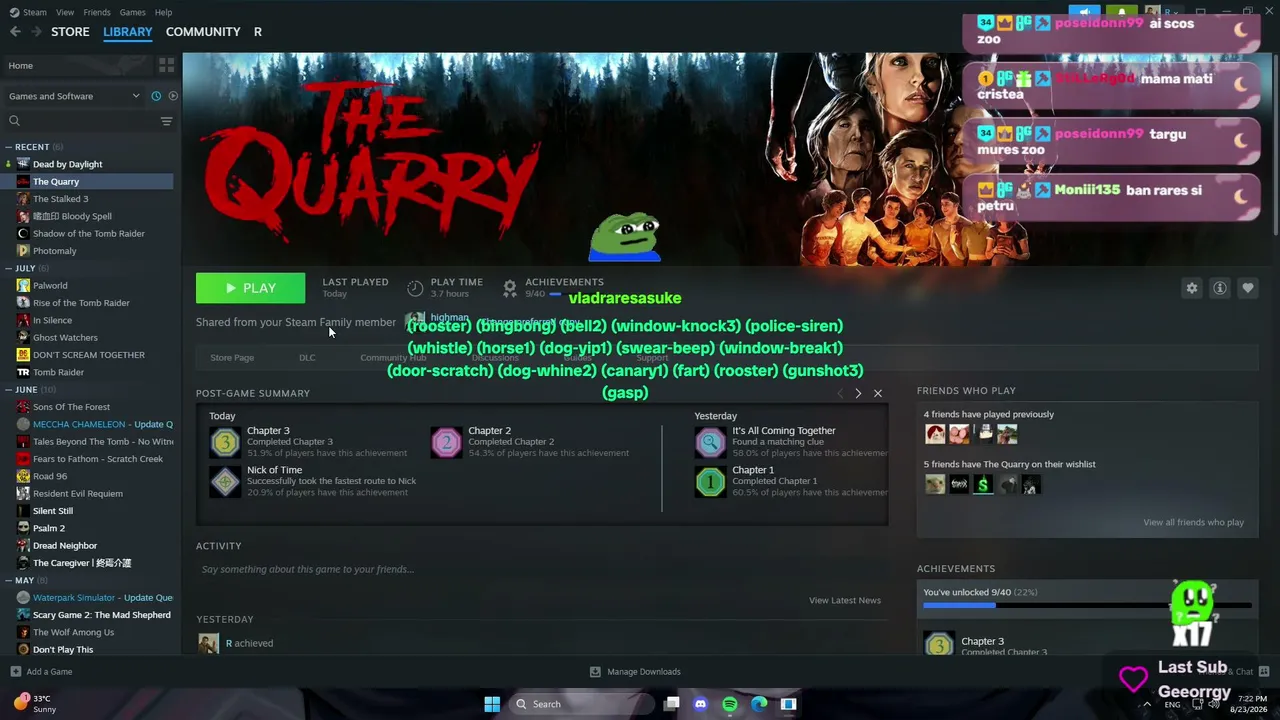The image size is (1280, 720).
Task: Go forward with the Steam forward arrow
Action: pyautogui.click(x=37, y=32)
